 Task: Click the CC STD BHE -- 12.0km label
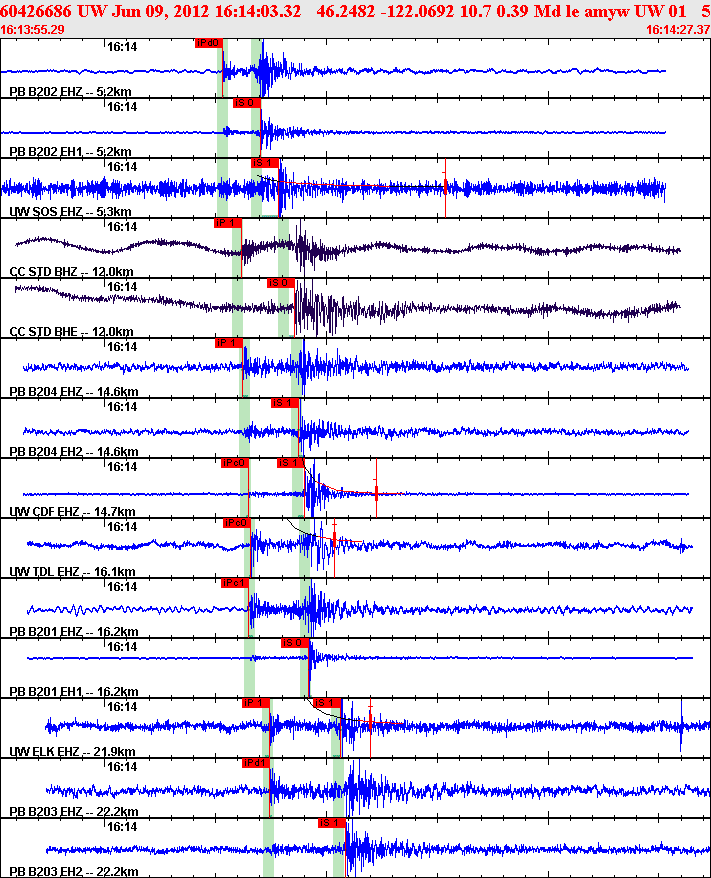point(72,331)
